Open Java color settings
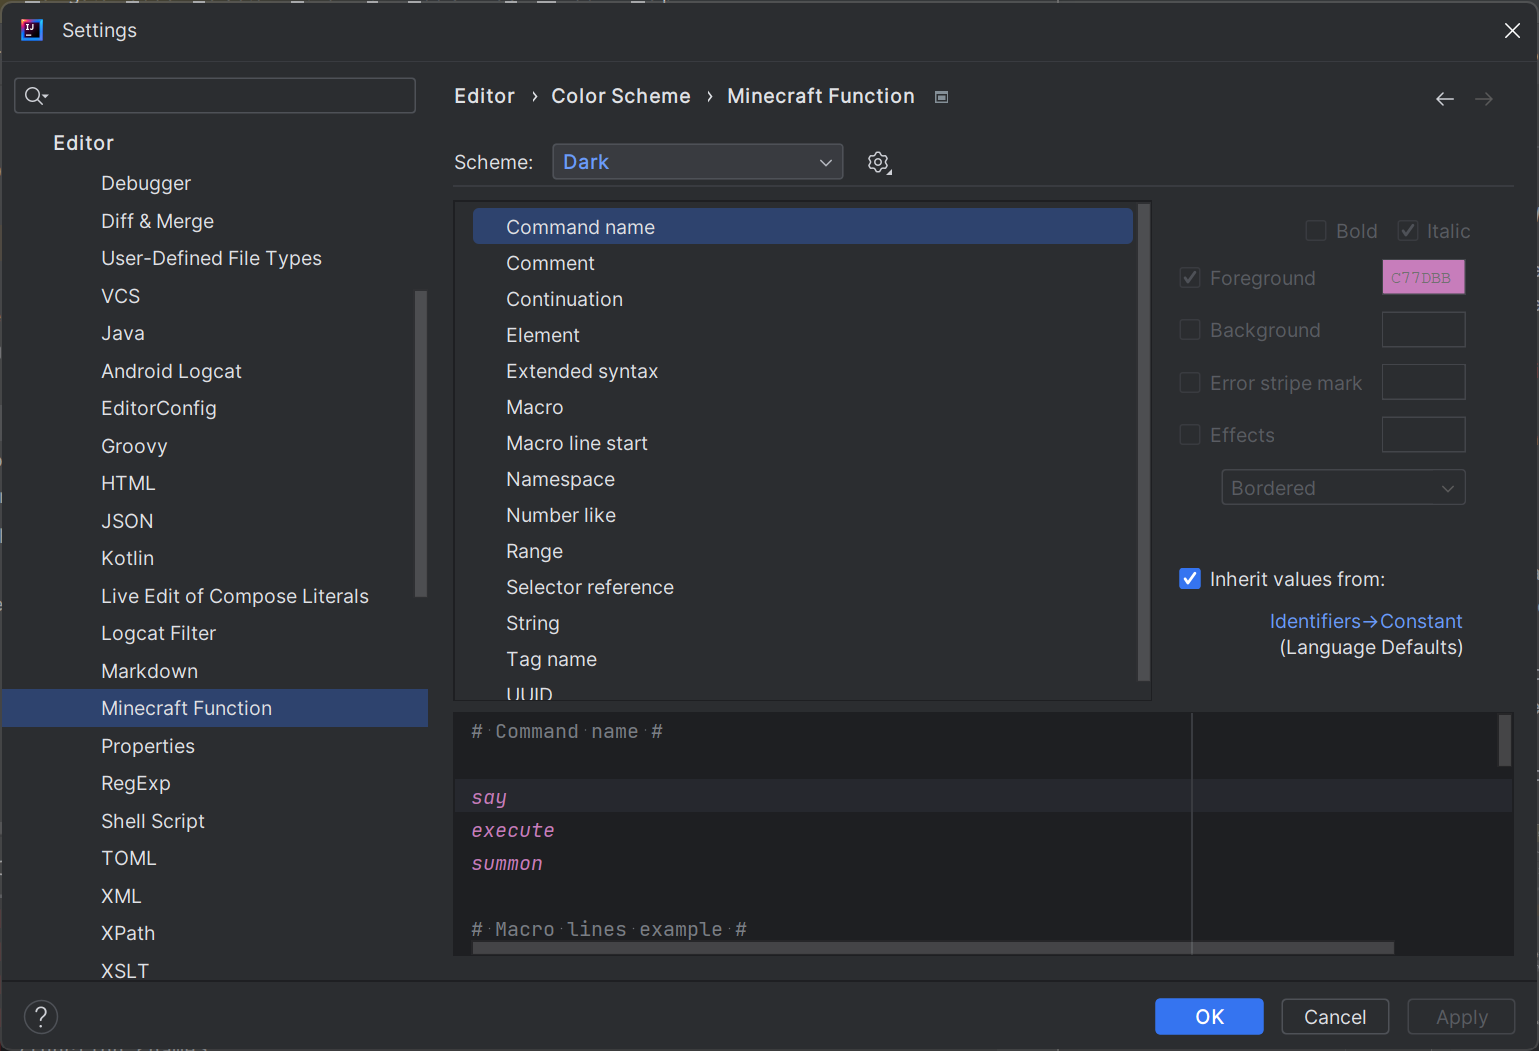Viewport: 1539px width, 1051px height. [123, 333]
